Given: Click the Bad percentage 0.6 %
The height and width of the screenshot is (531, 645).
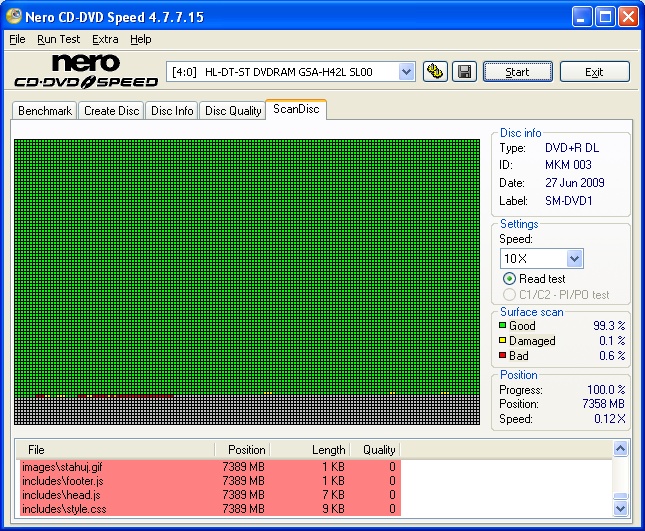Looking at the screenshot, I should click(612, 355).
